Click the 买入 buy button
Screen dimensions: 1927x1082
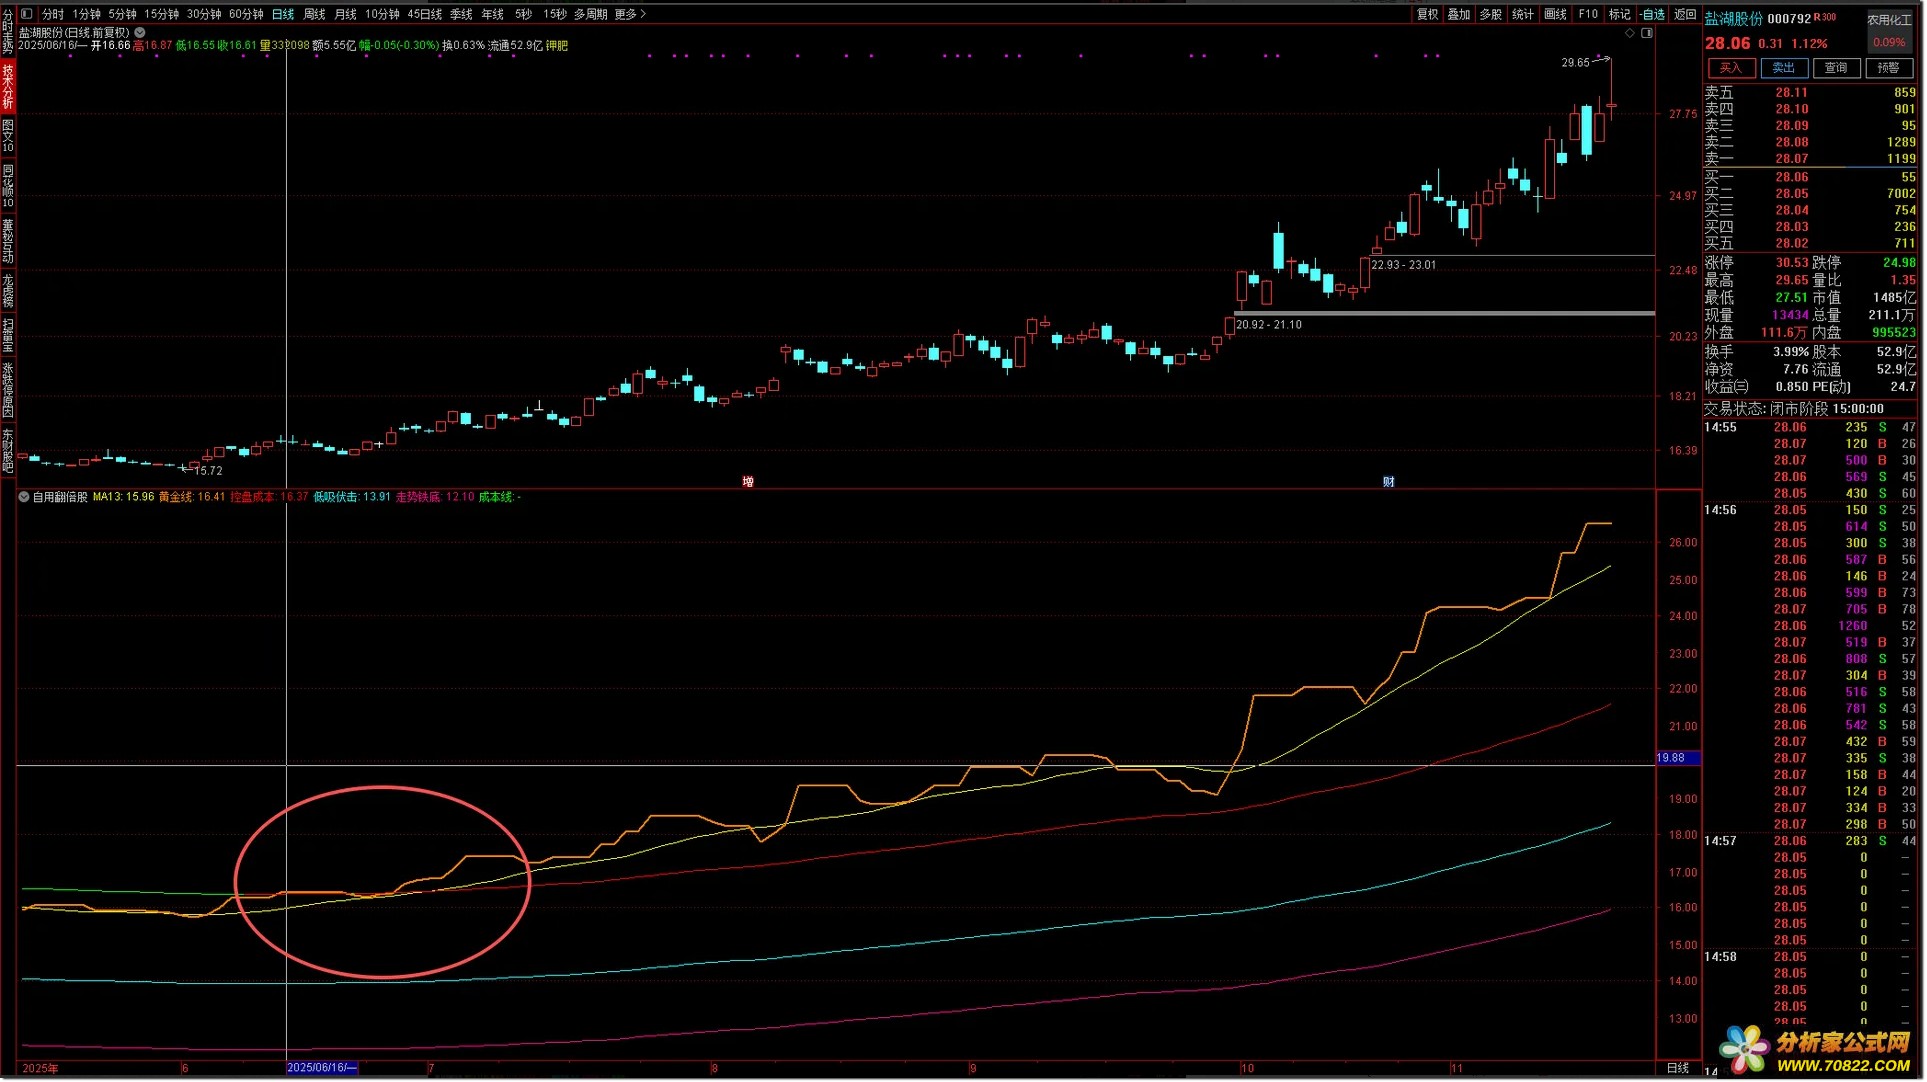[1731, 68]
